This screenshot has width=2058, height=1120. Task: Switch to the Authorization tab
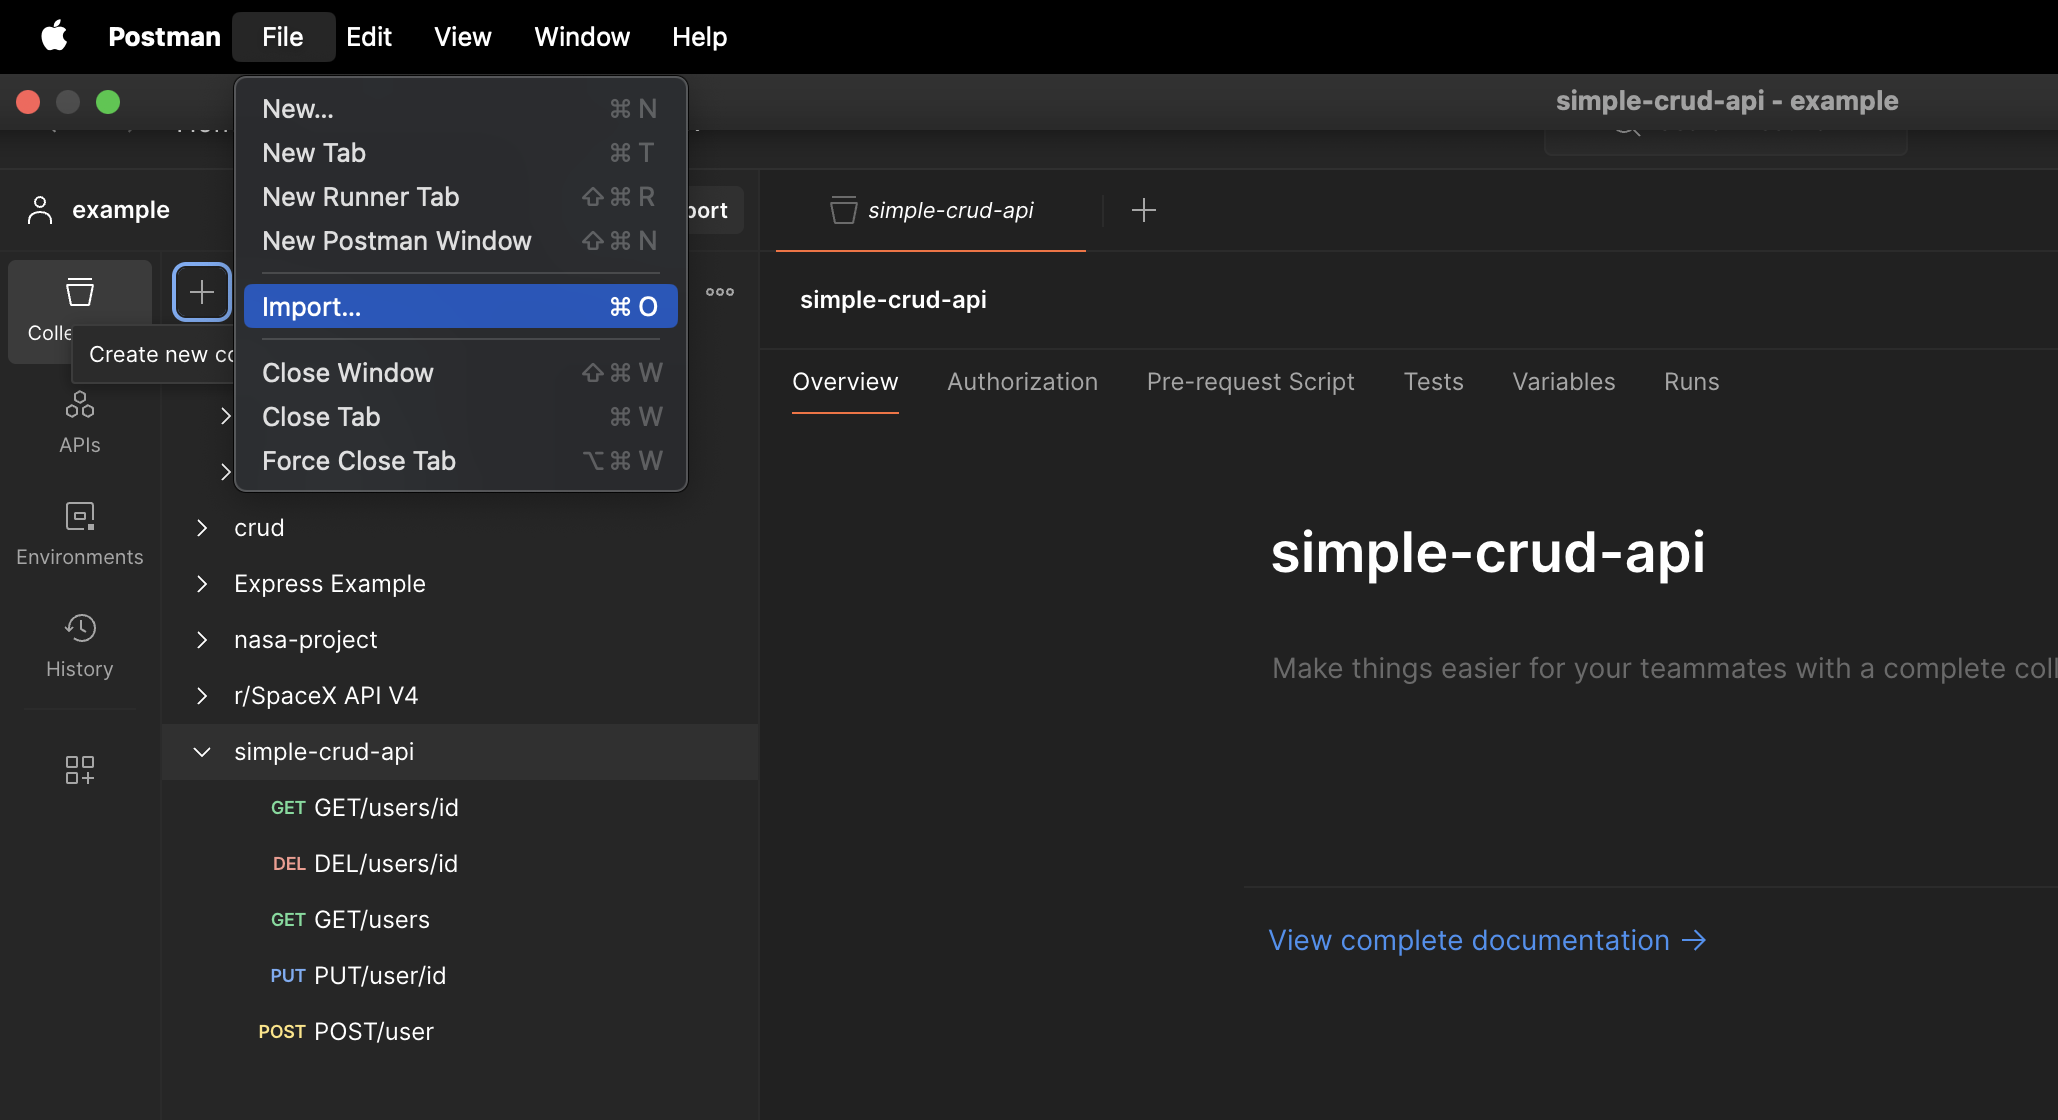(1022, 382)
